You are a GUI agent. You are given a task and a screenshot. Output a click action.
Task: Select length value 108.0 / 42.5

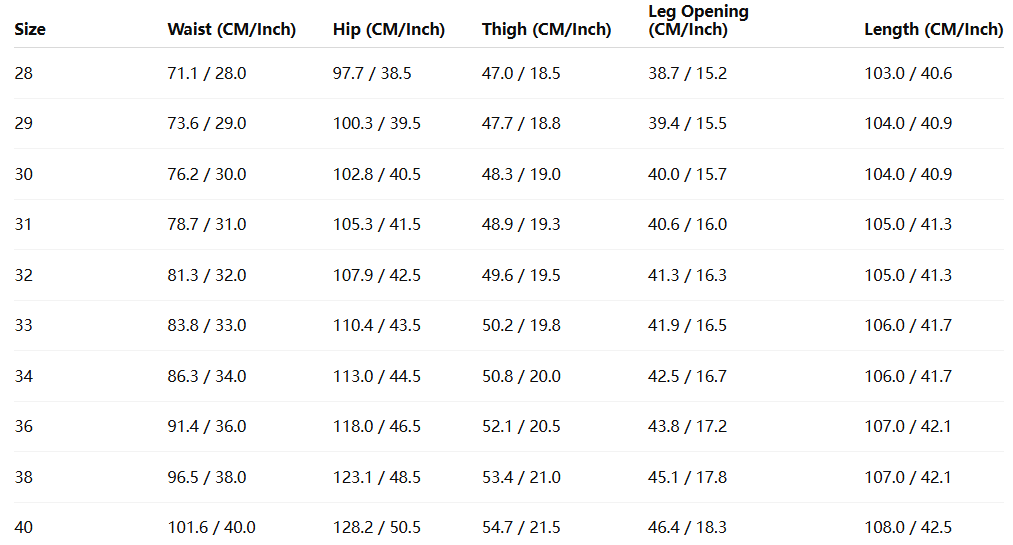pyautogui.click(x=908, y=527)
